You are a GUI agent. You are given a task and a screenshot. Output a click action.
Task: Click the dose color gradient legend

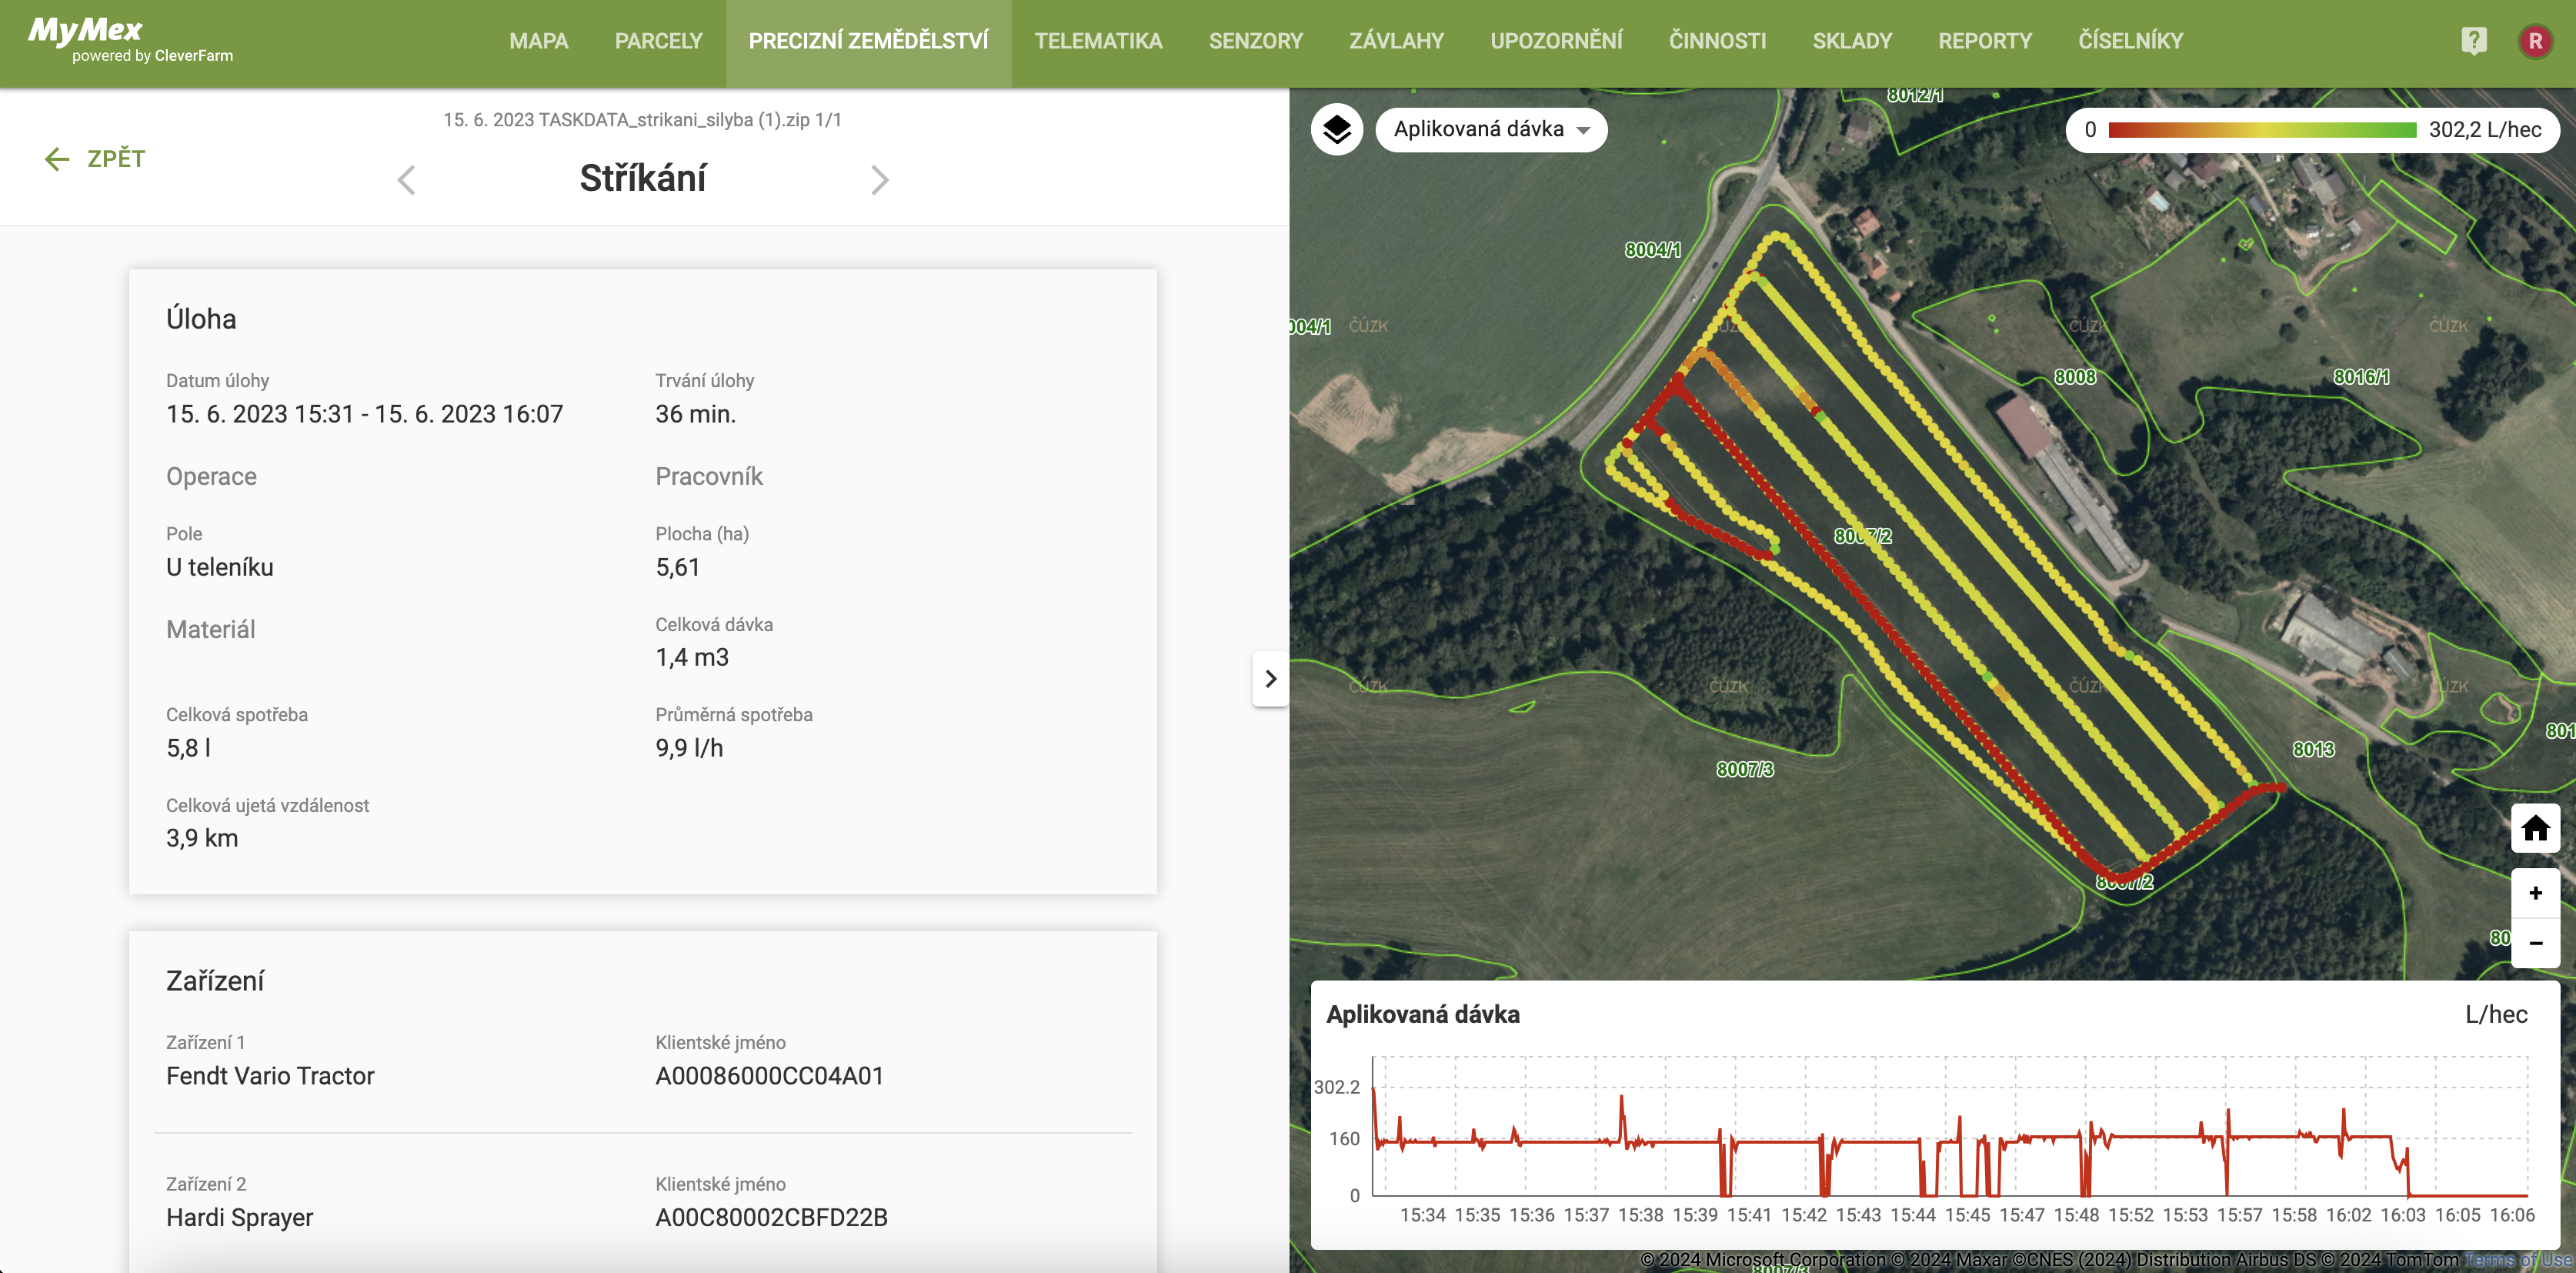[x=2262, y=130]
